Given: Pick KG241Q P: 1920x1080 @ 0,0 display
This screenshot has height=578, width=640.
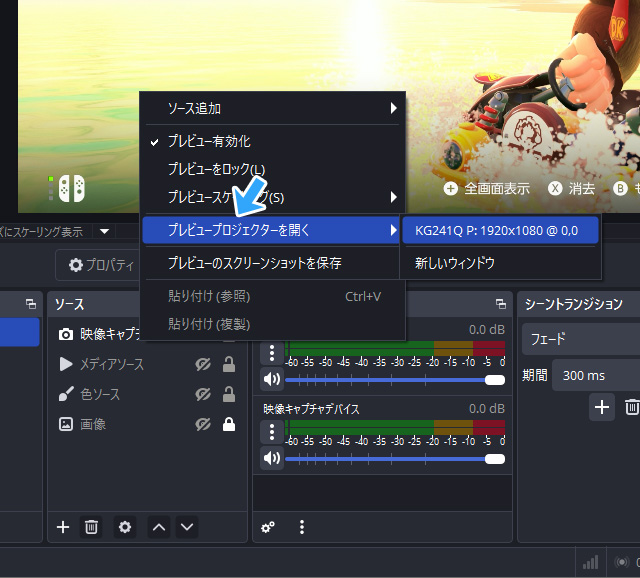Looking at the screenshot, I should [x=500, y=231].
